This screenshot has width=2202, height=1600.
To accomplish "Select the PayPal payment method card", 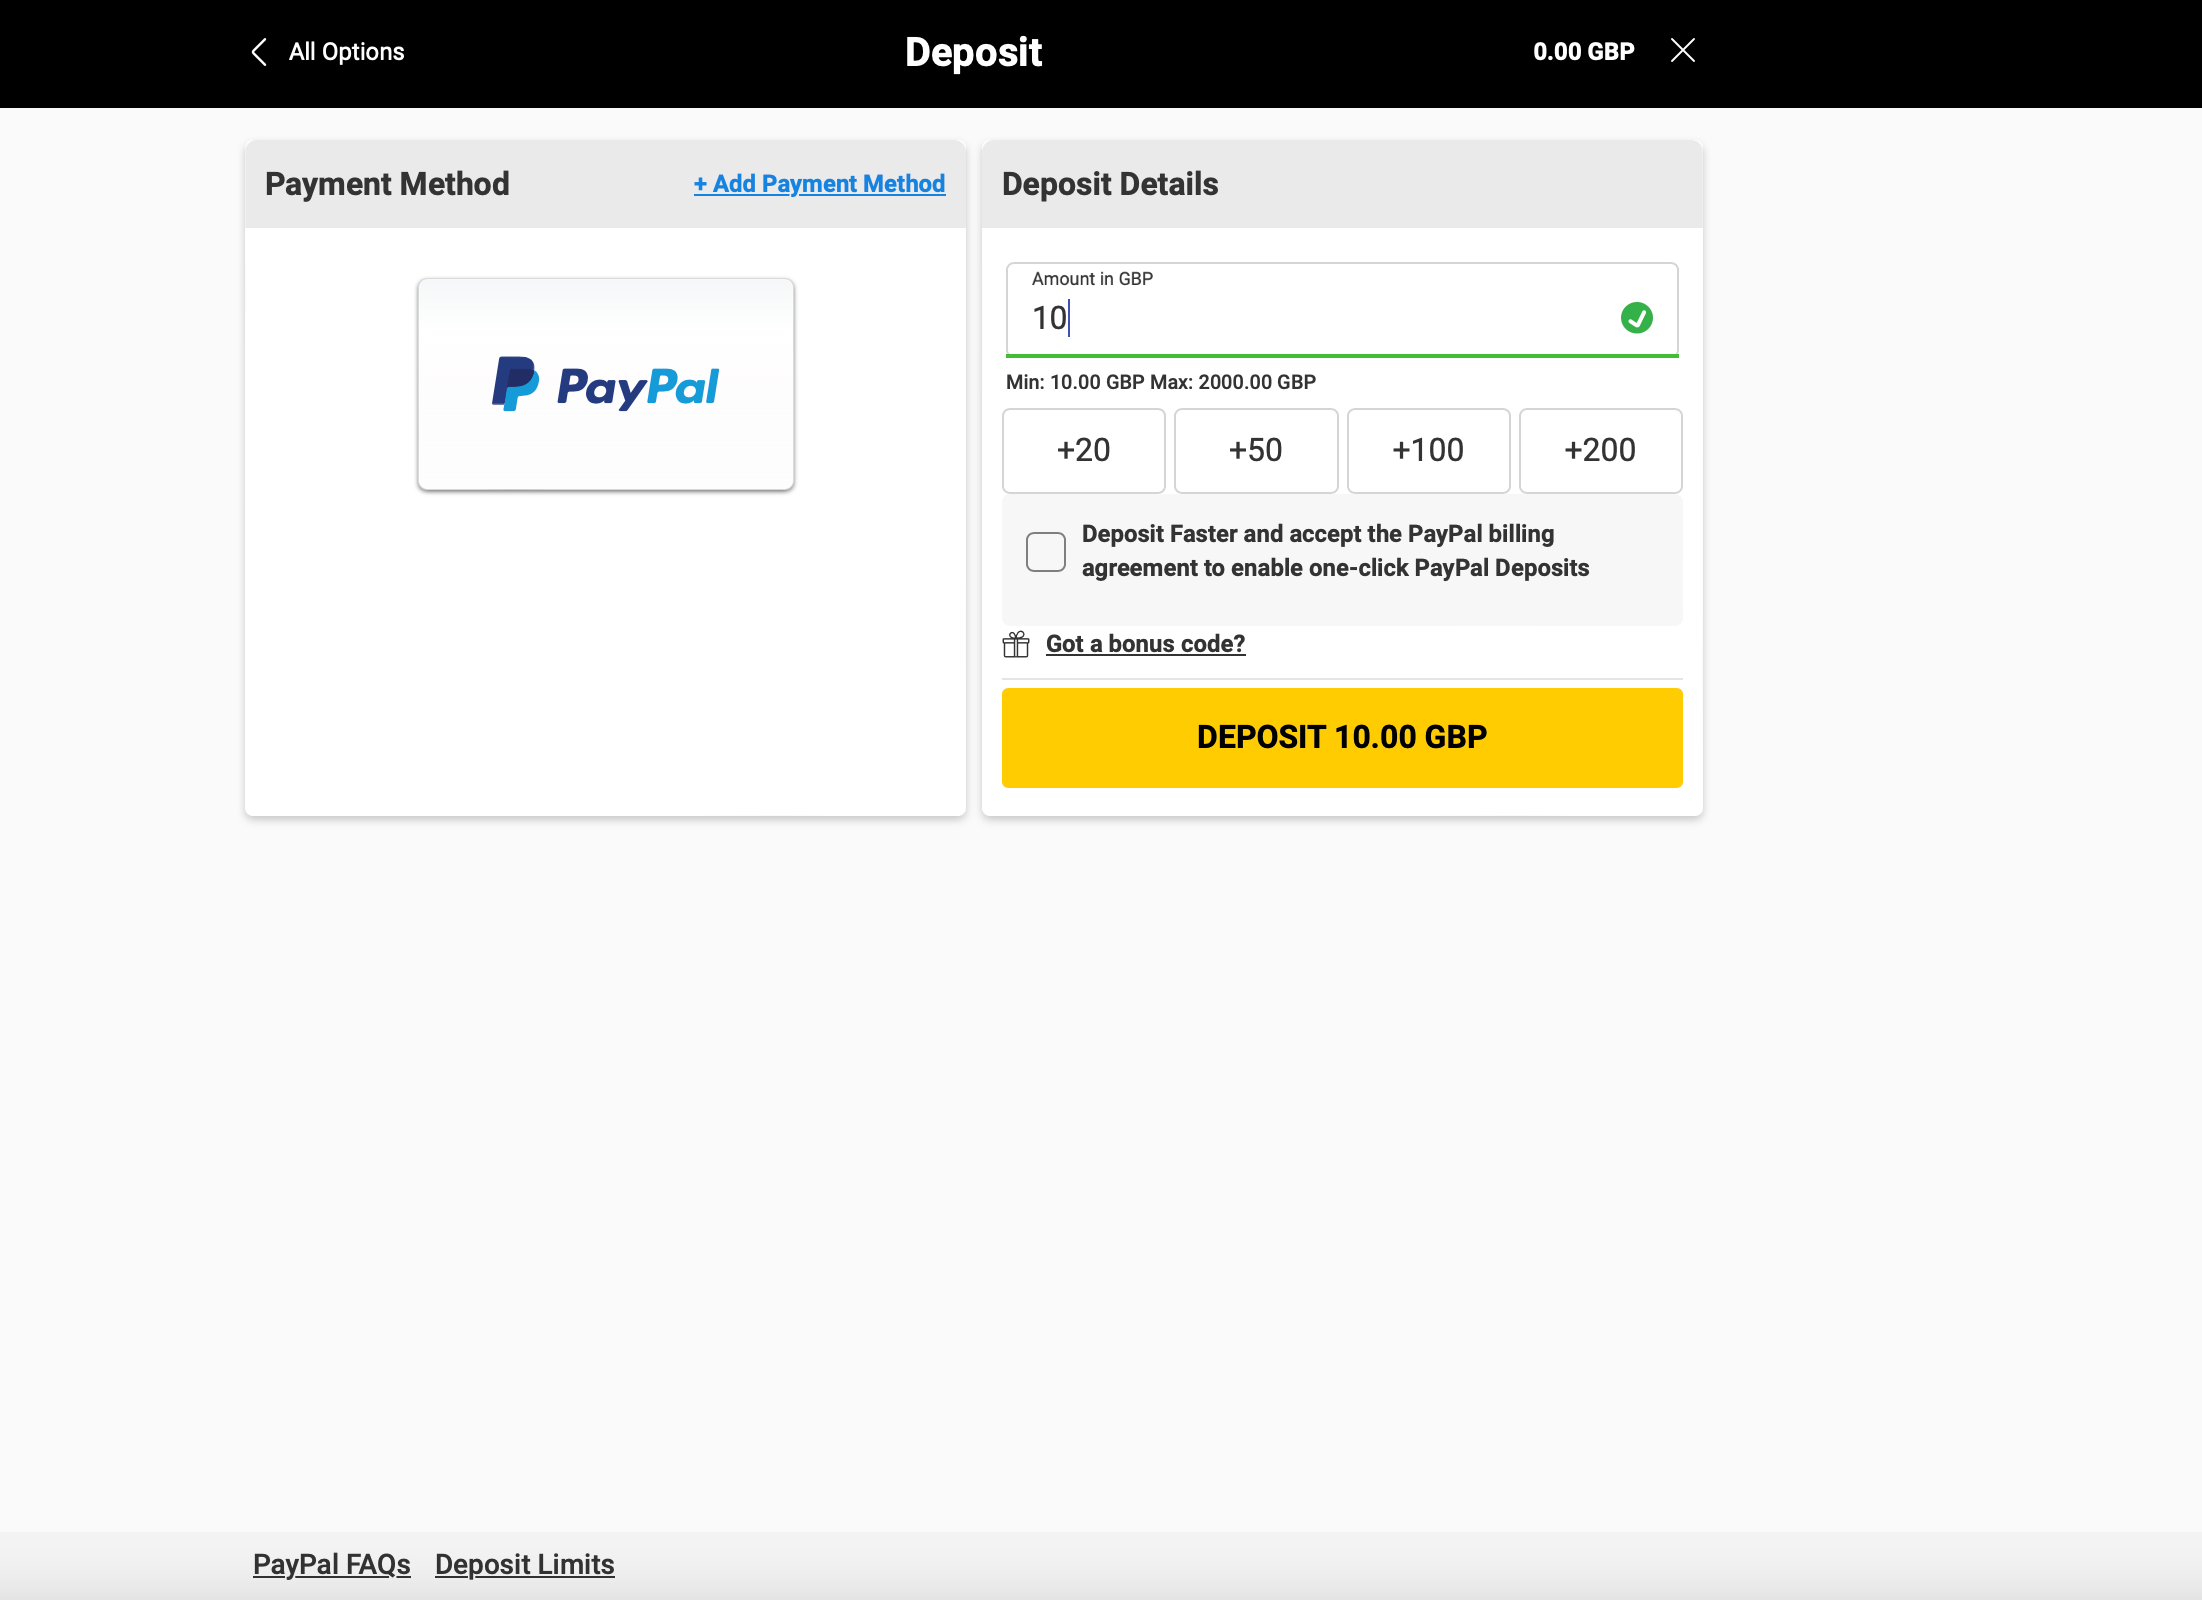I will [x=606, y=385].
